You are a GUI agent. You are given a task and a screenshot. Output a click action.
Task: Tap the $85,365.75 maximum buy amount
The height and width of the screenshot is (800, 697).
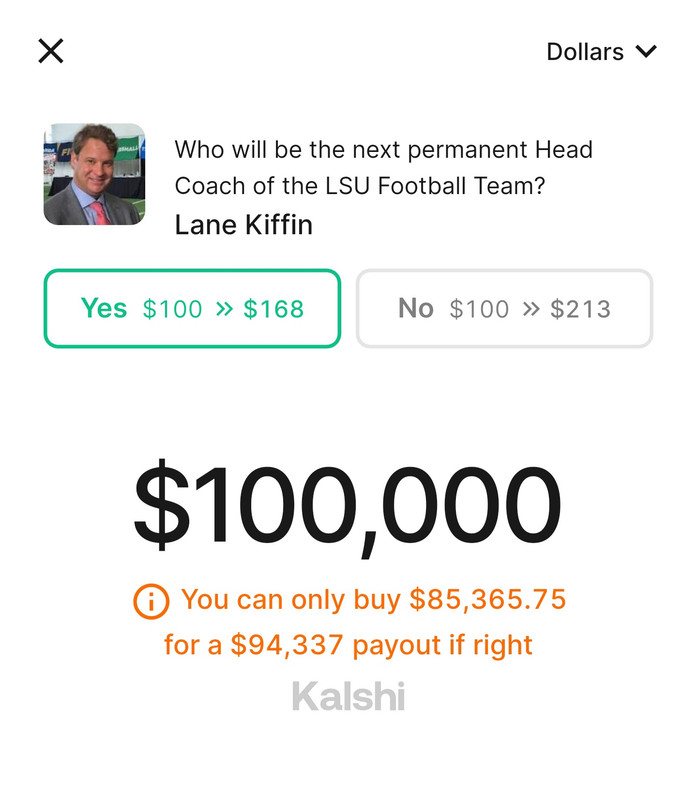(x=488, y=600)
